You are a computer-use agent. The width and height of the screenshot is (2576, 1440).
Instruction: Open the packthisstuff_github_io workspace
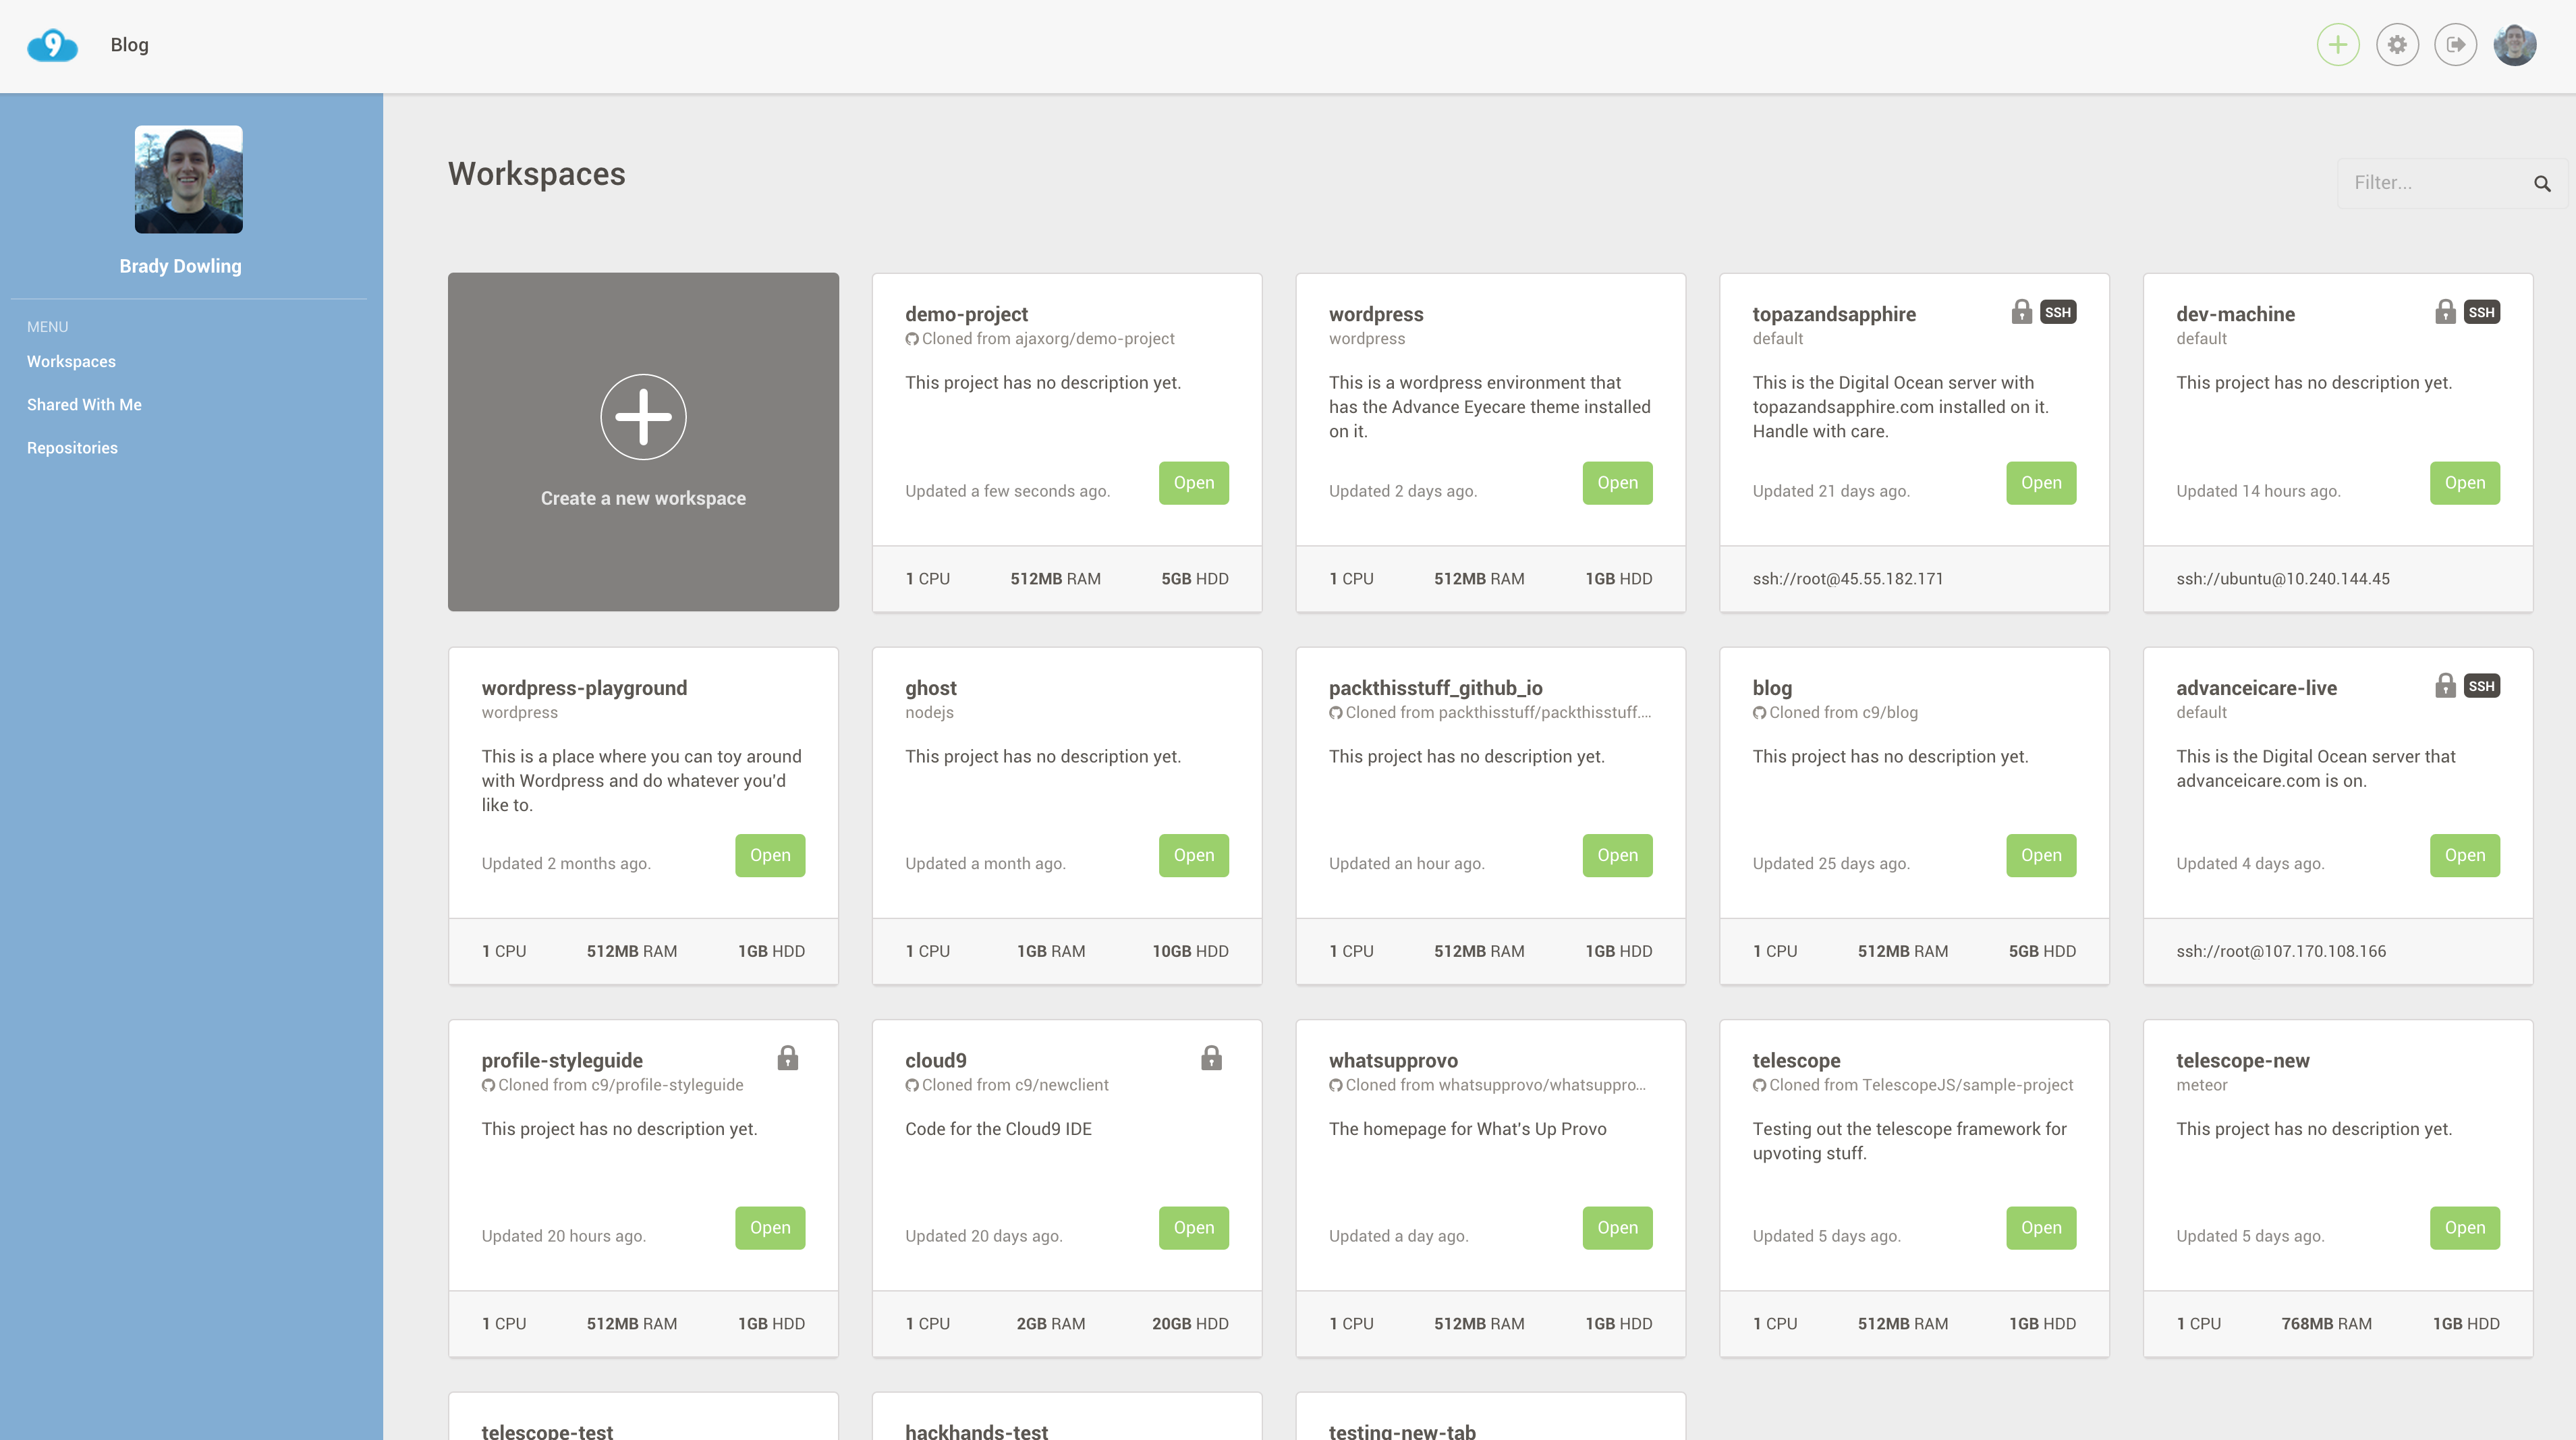coord(1617,855)
